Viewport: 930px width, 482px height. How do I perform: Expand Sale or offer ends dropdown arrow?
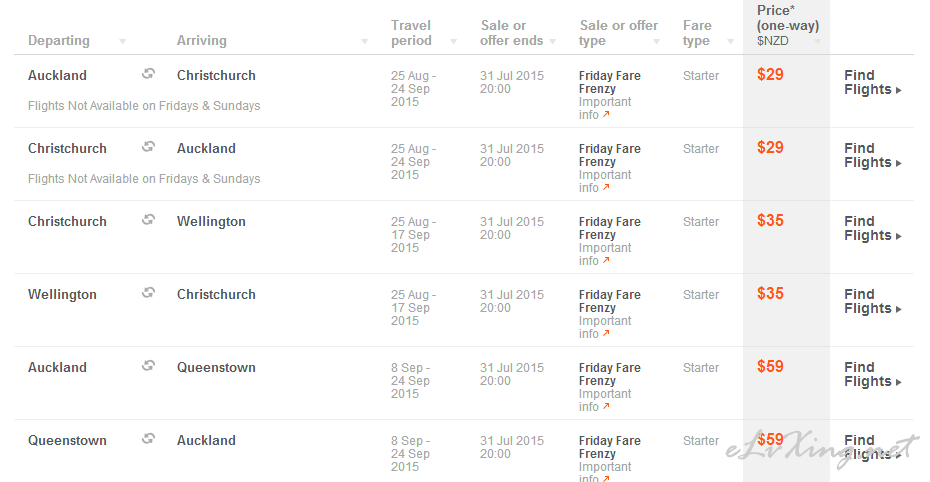tap(553, 42)
